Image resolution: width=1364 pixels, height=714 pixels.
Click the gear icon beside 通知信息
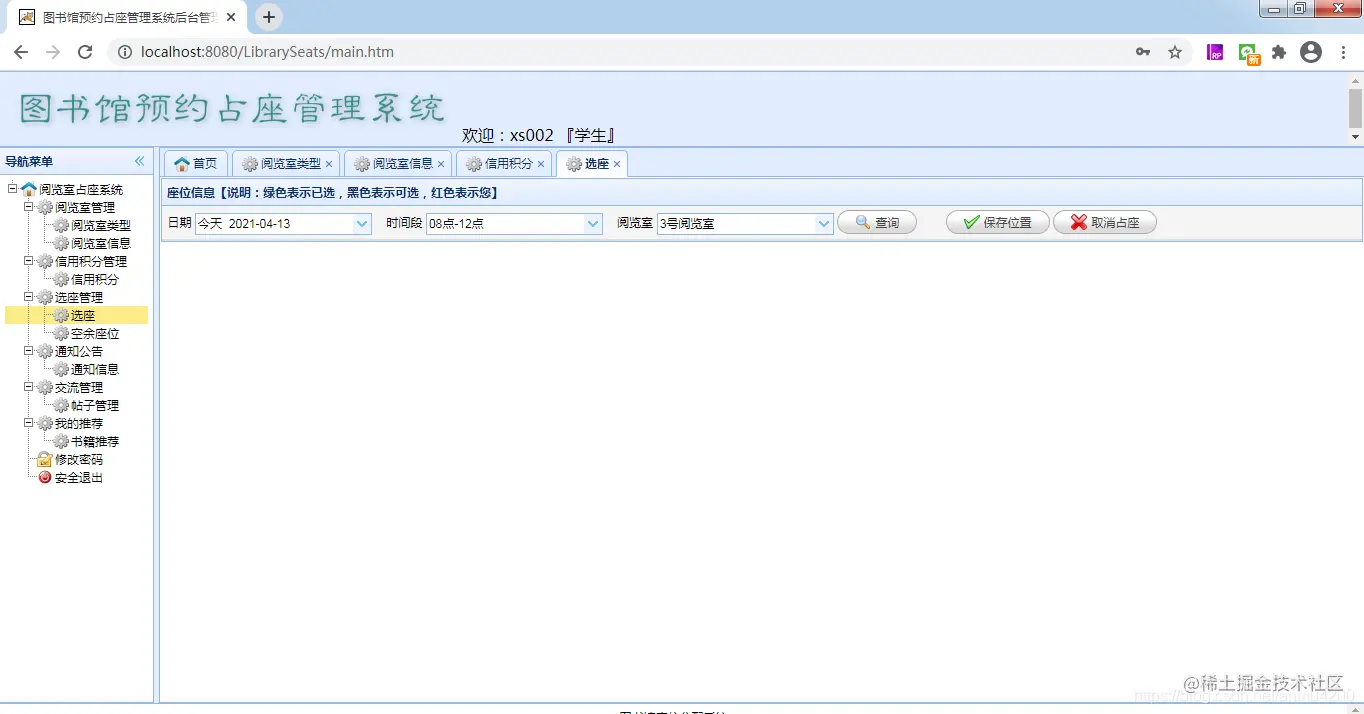61,369
